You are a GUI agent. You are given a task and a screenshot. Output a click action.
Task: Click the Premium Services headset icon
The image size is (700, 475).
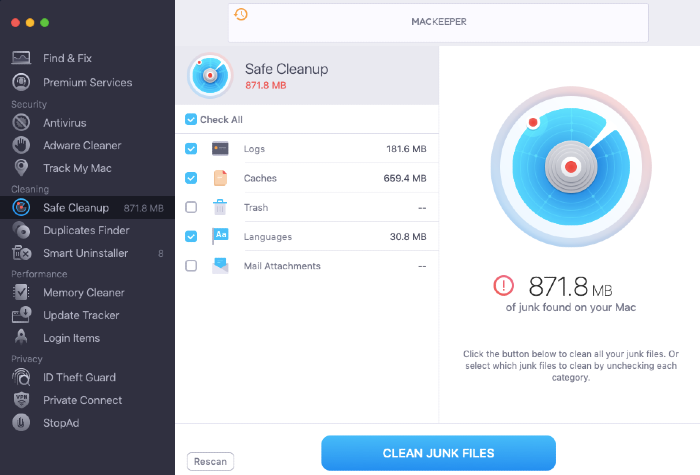21,82
